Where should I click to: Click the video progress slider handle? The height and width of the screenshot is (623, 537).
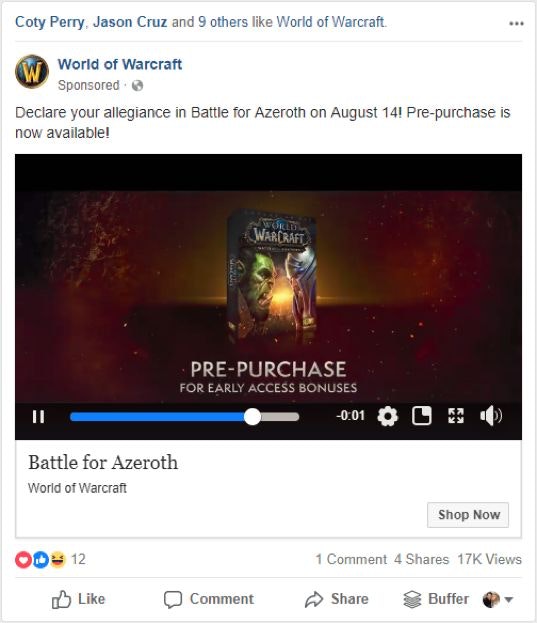[x=252, y=417]
